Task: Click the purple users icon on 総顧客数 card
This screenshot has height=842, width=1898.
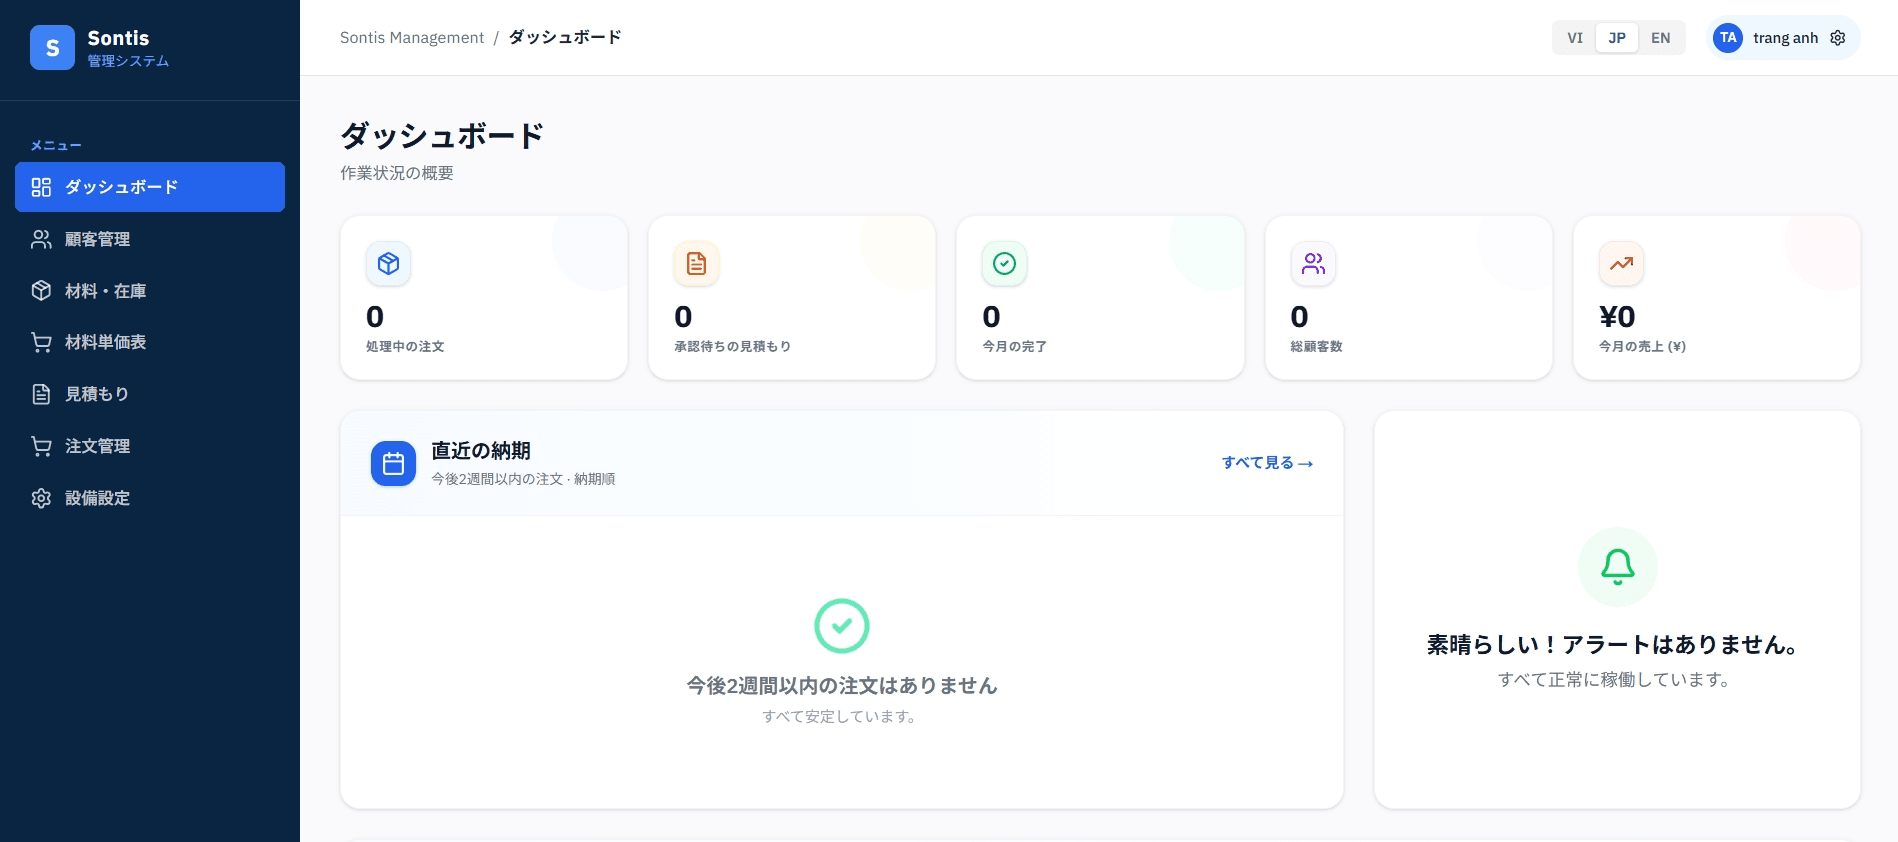Action: pyautogui.click(x=1314, y=264)
